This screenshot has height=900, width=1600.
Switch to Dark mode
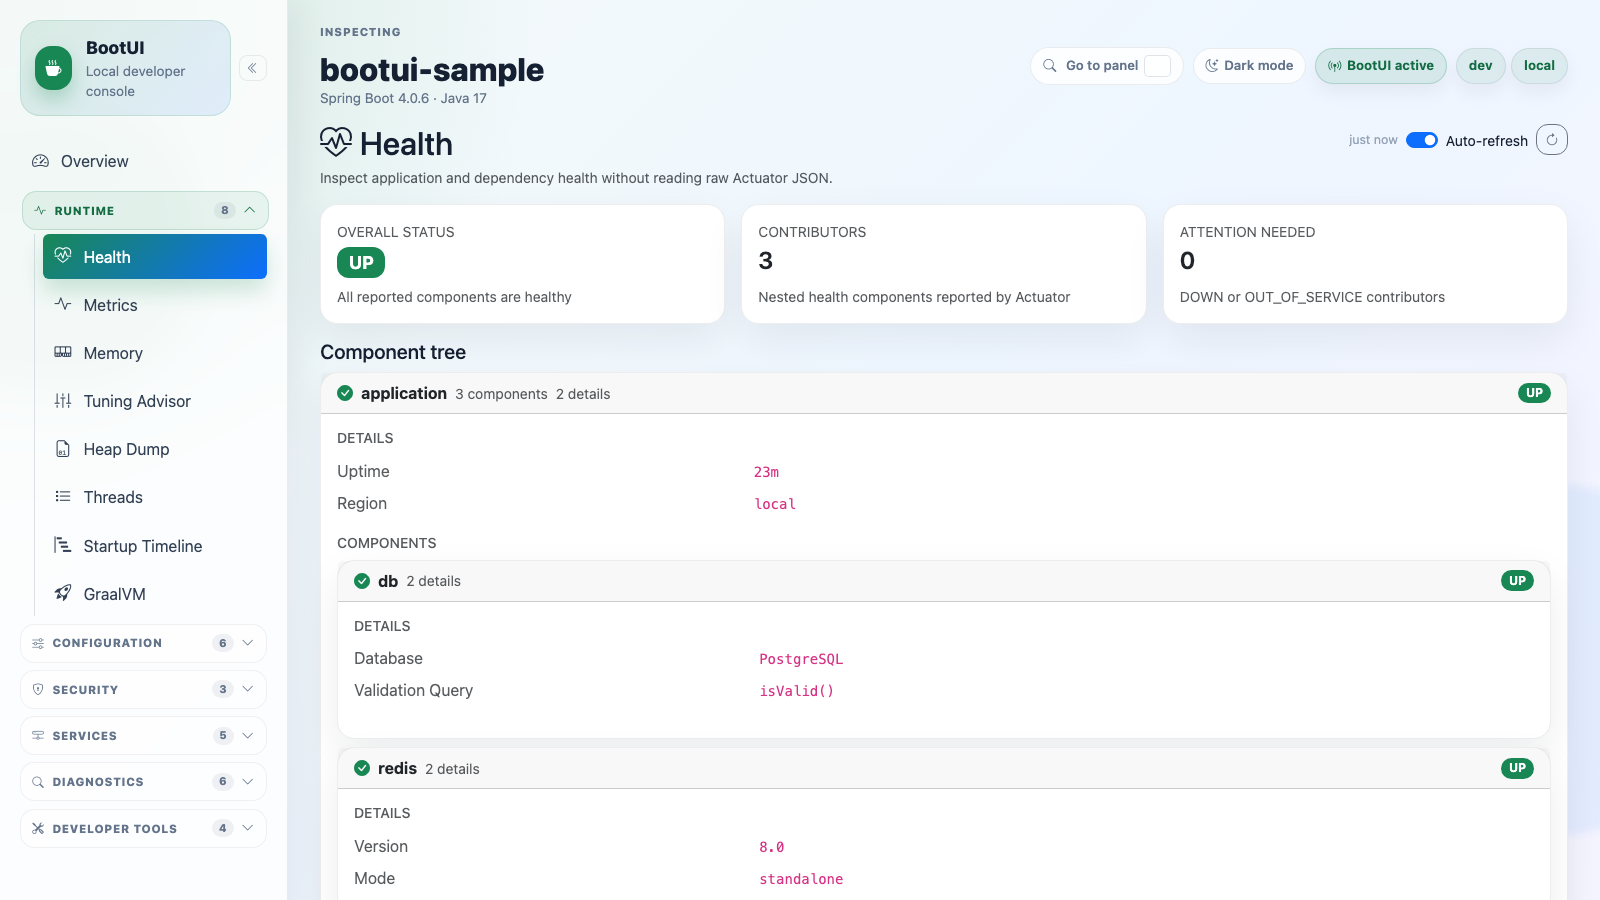pos(1249,66)
